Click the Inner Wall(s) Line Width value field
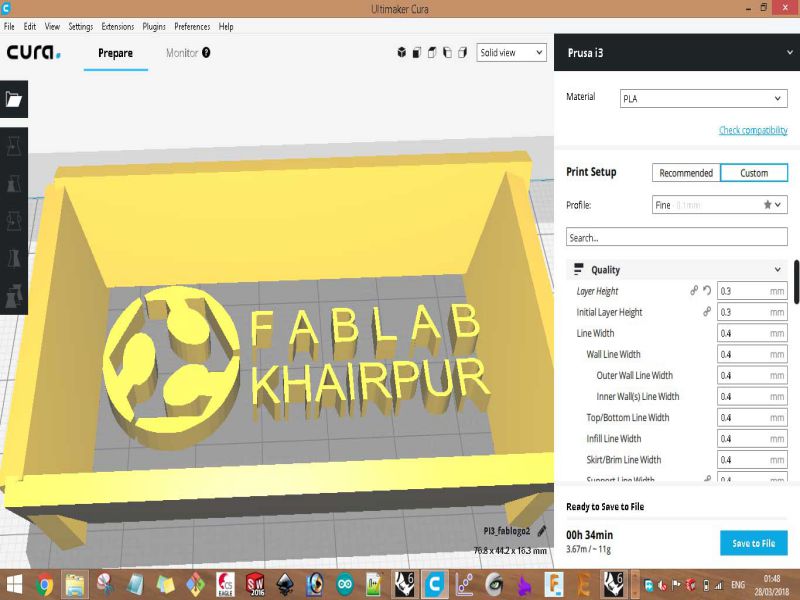Image resolution: width=800 pixels, height=600 pixels. click(752, 396)
